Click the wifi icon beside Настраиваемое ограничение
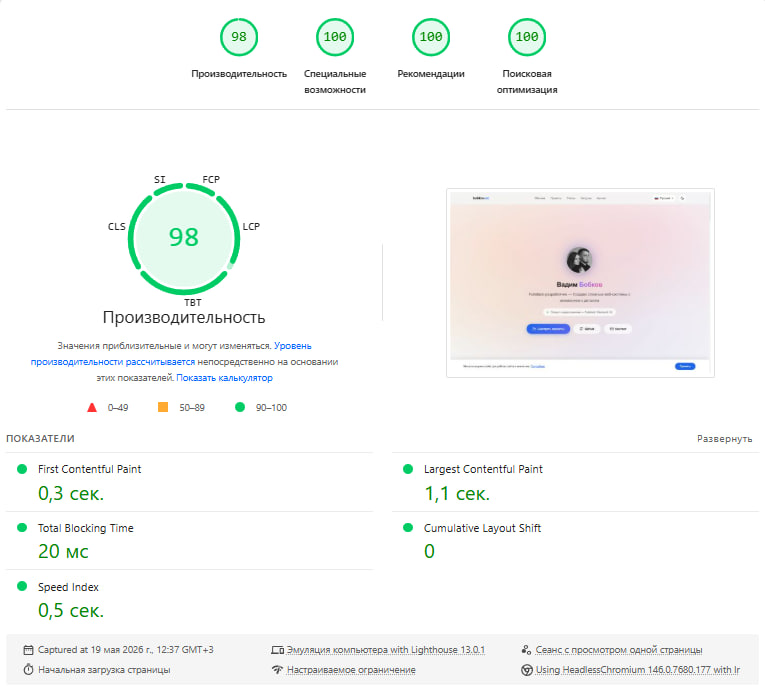Viewport: 765px width, 689px height. 278,669
